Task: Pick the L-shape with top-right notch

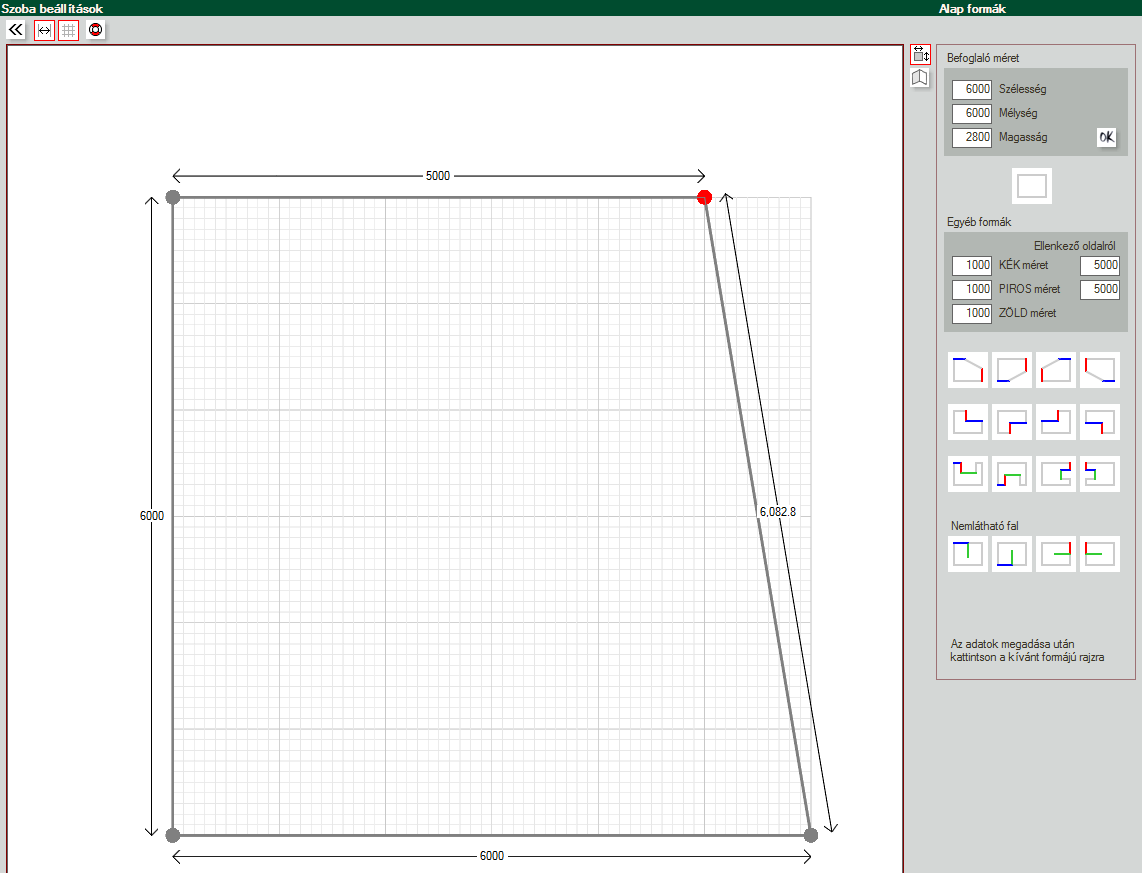Action: (x=968, y=422)
